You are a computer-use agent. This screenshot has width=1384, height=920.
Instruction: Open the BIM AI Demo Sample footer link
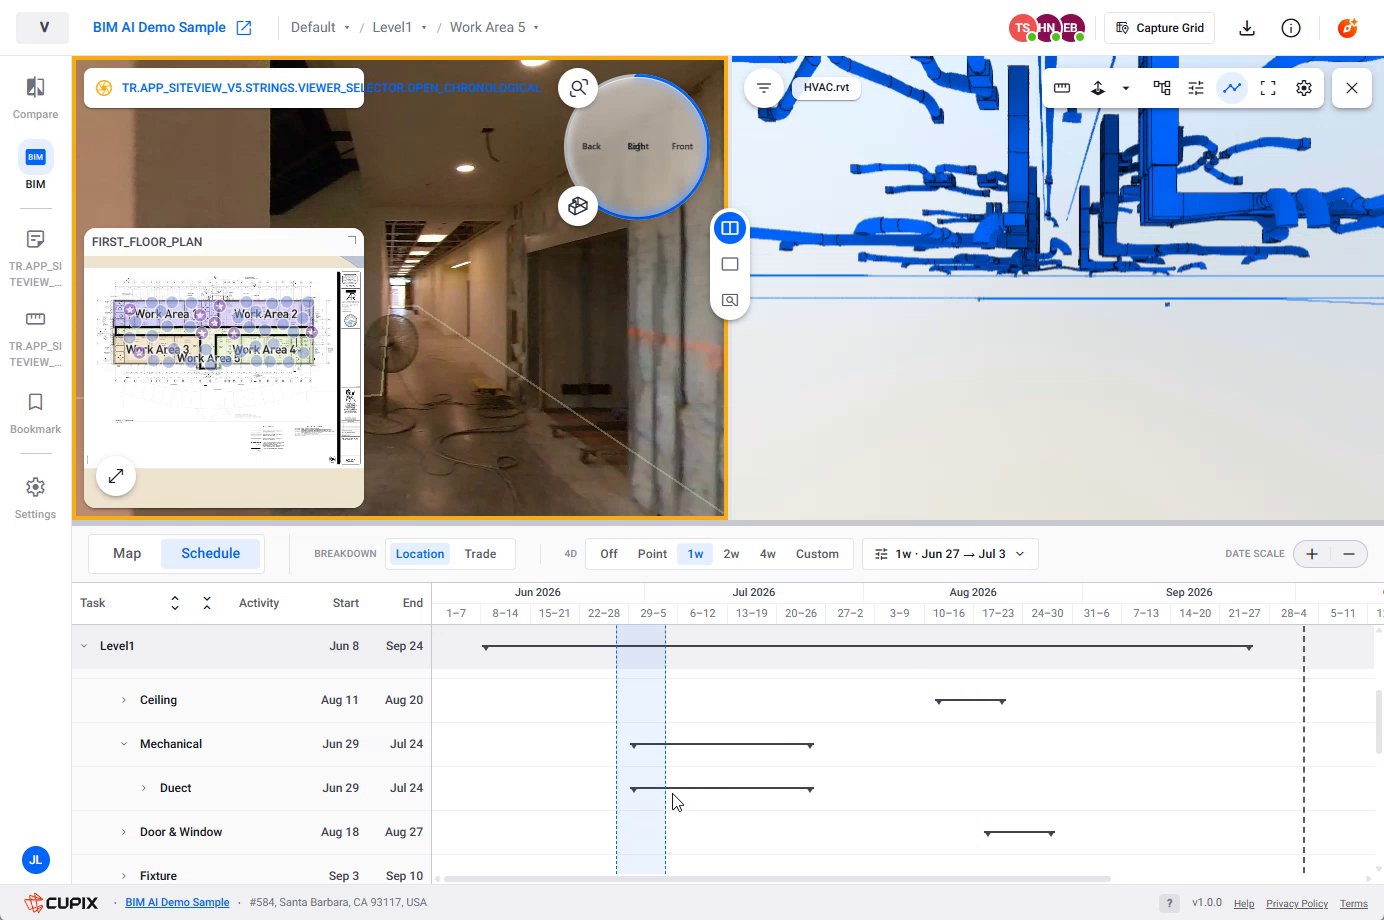tap(177, 902)
